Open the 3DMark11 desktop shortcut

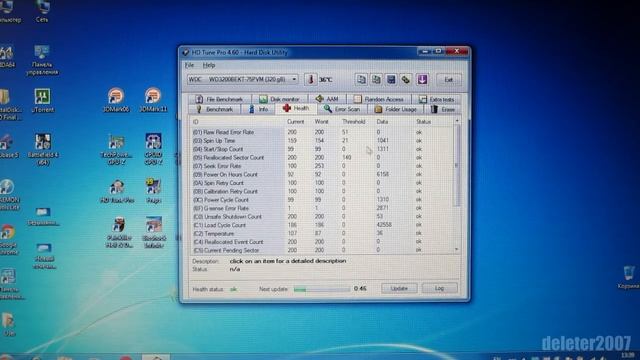tap(153, 100)
